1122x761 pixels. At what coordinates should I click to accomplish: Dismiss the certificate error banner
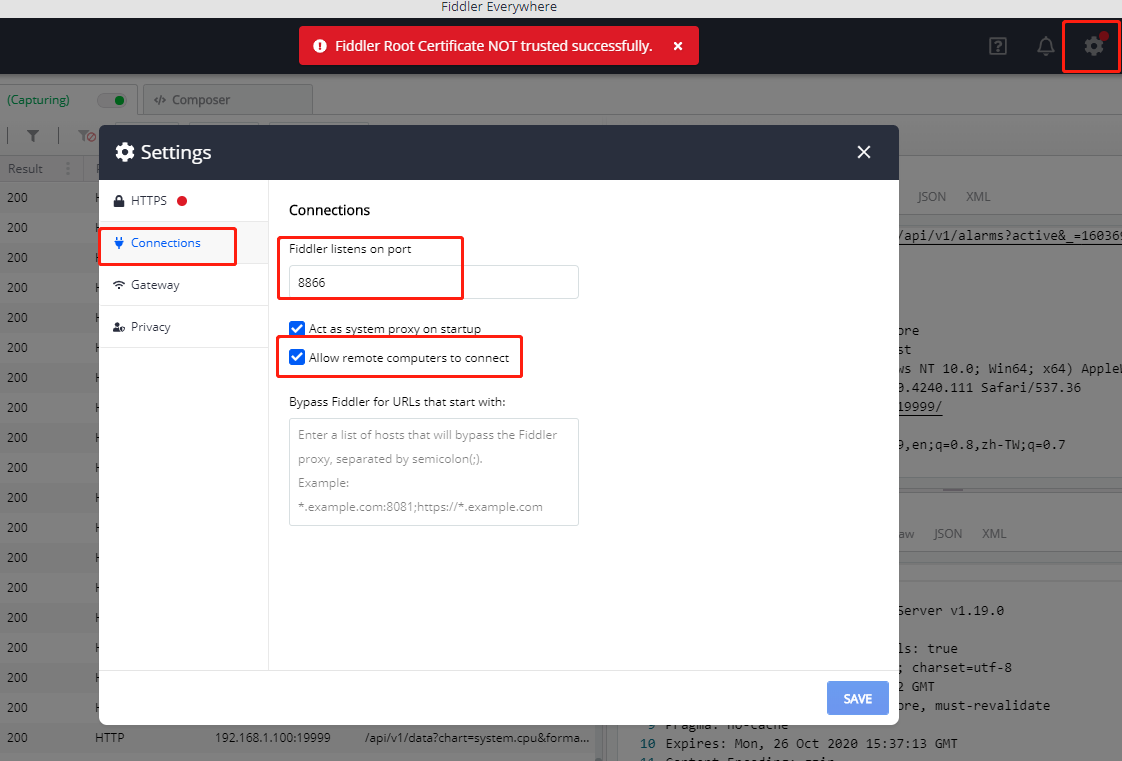678,46
